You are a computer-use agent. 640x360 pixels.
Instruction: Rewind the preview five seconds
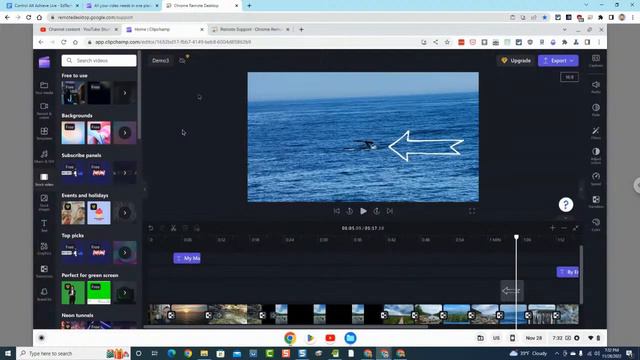click(x=349, y=211)
